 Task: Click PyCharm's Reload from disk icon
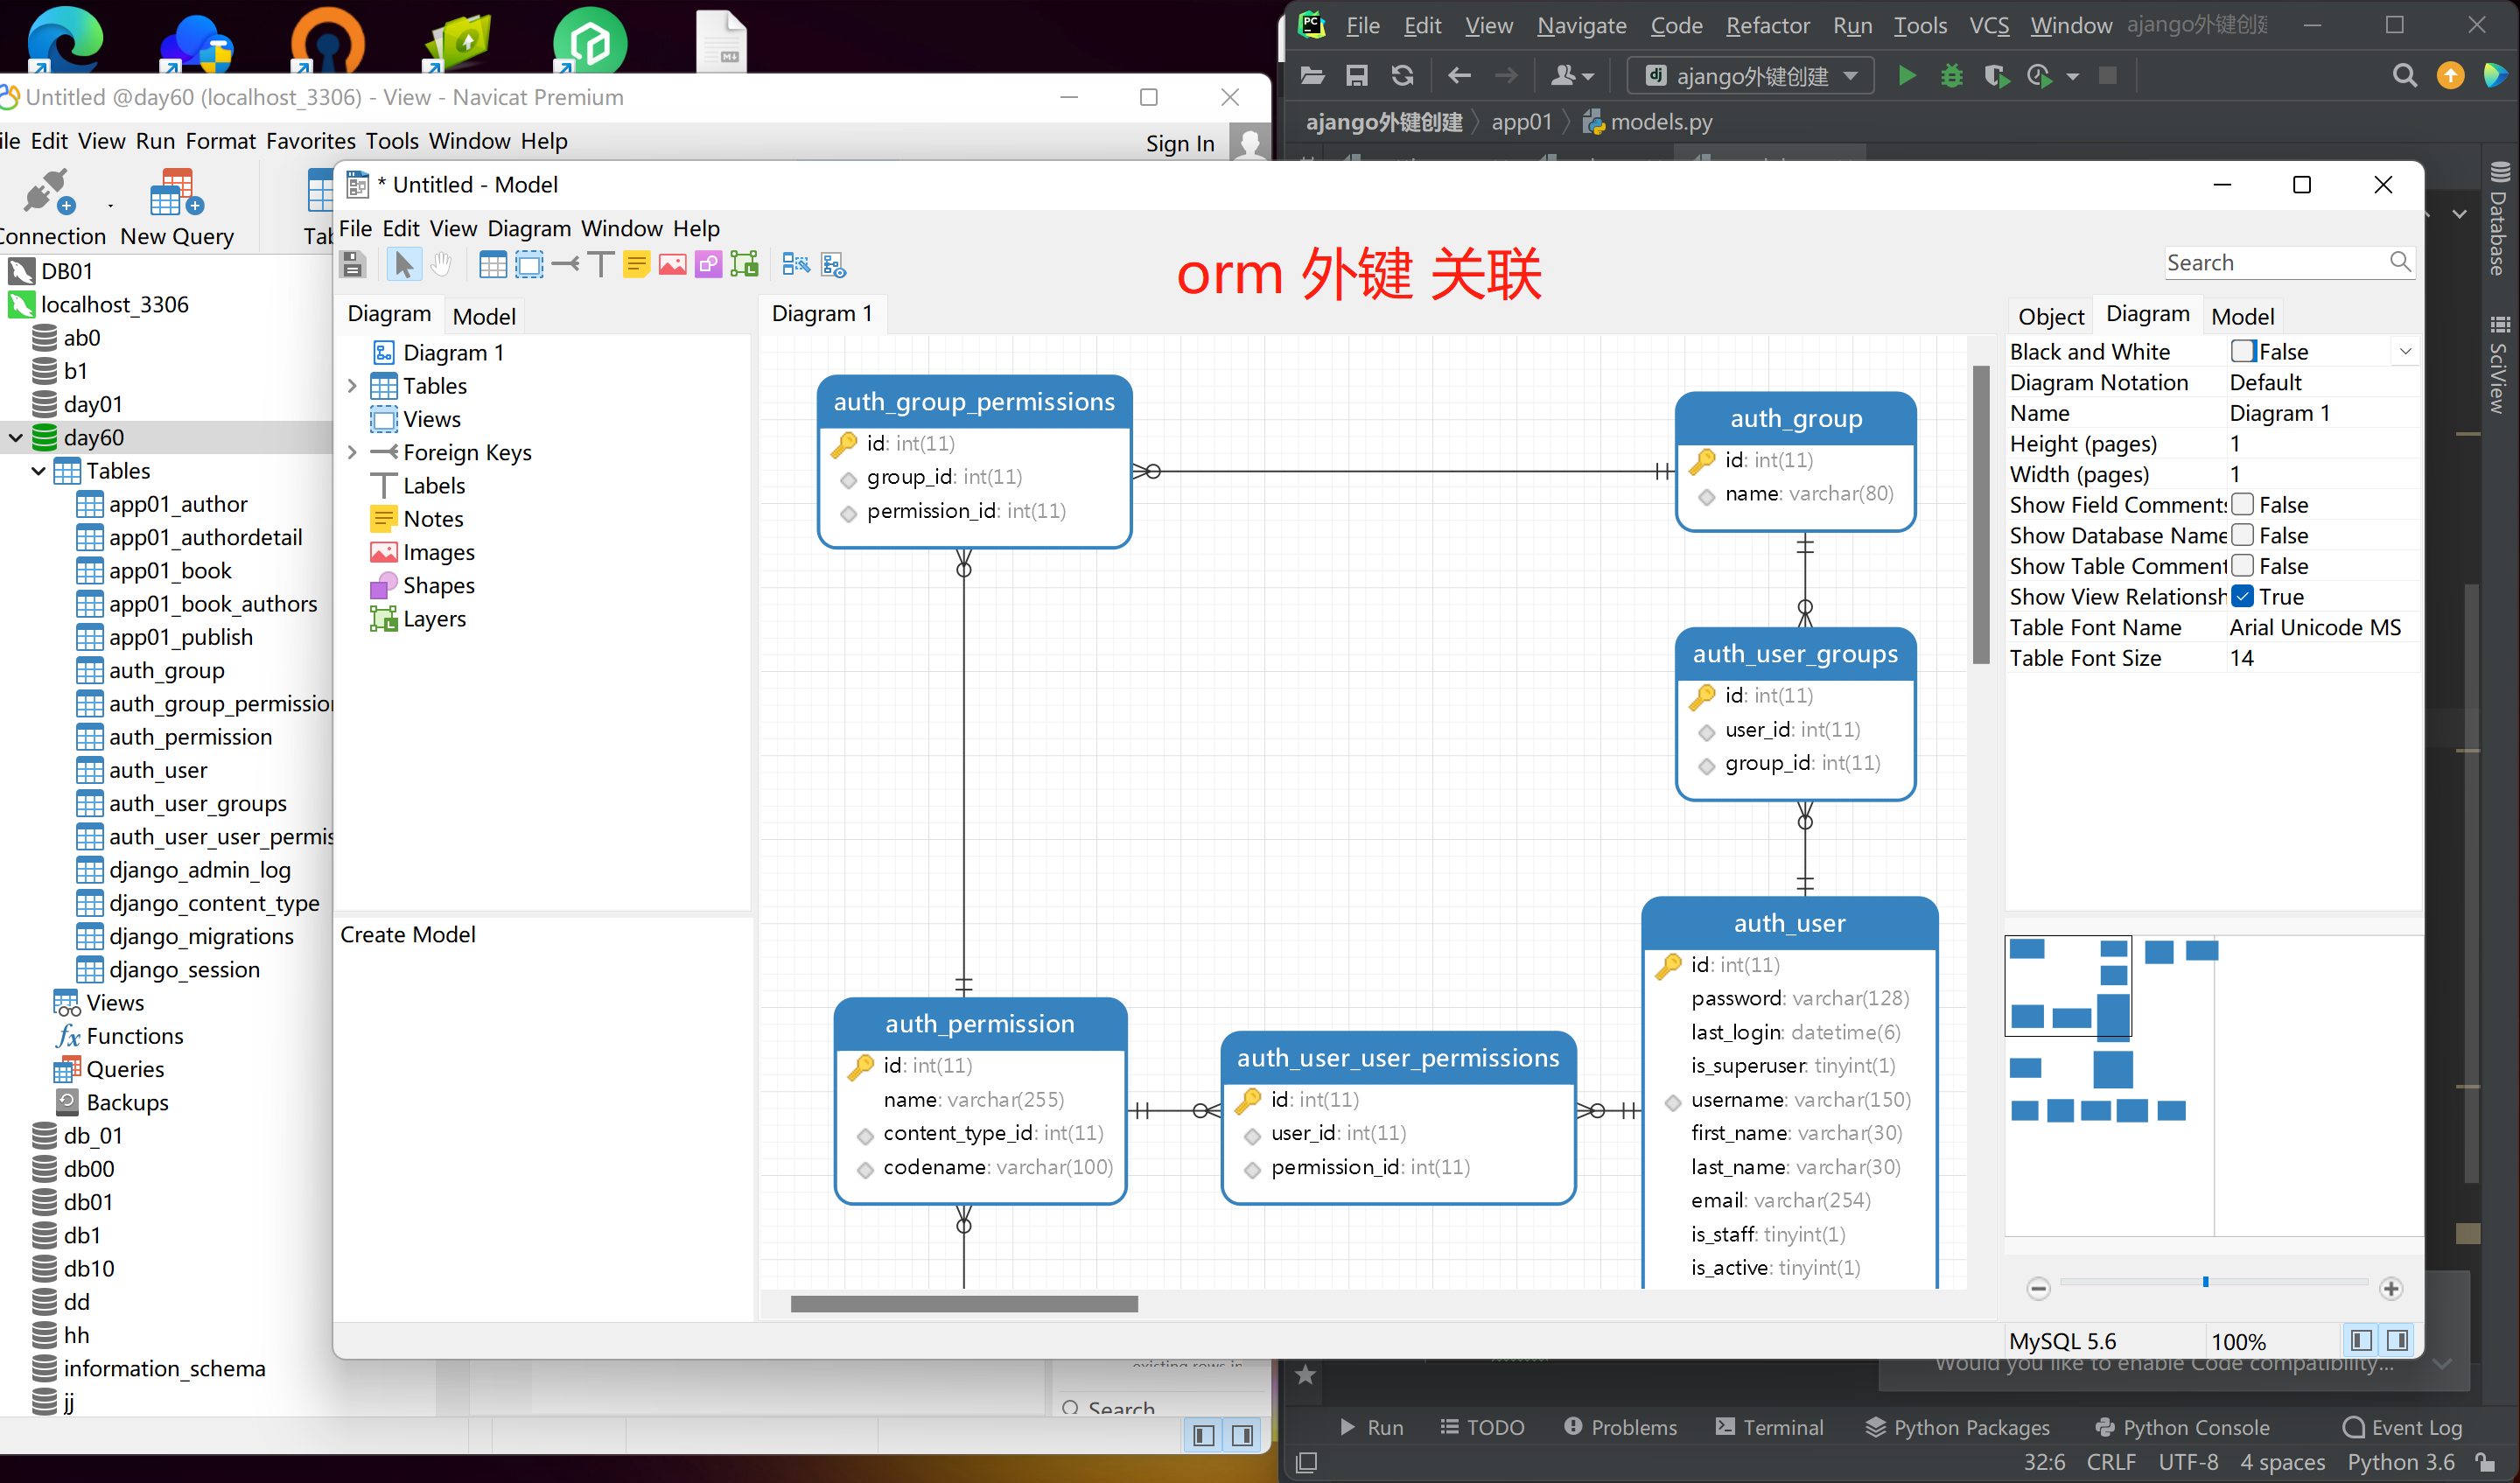pos(1402,76)
